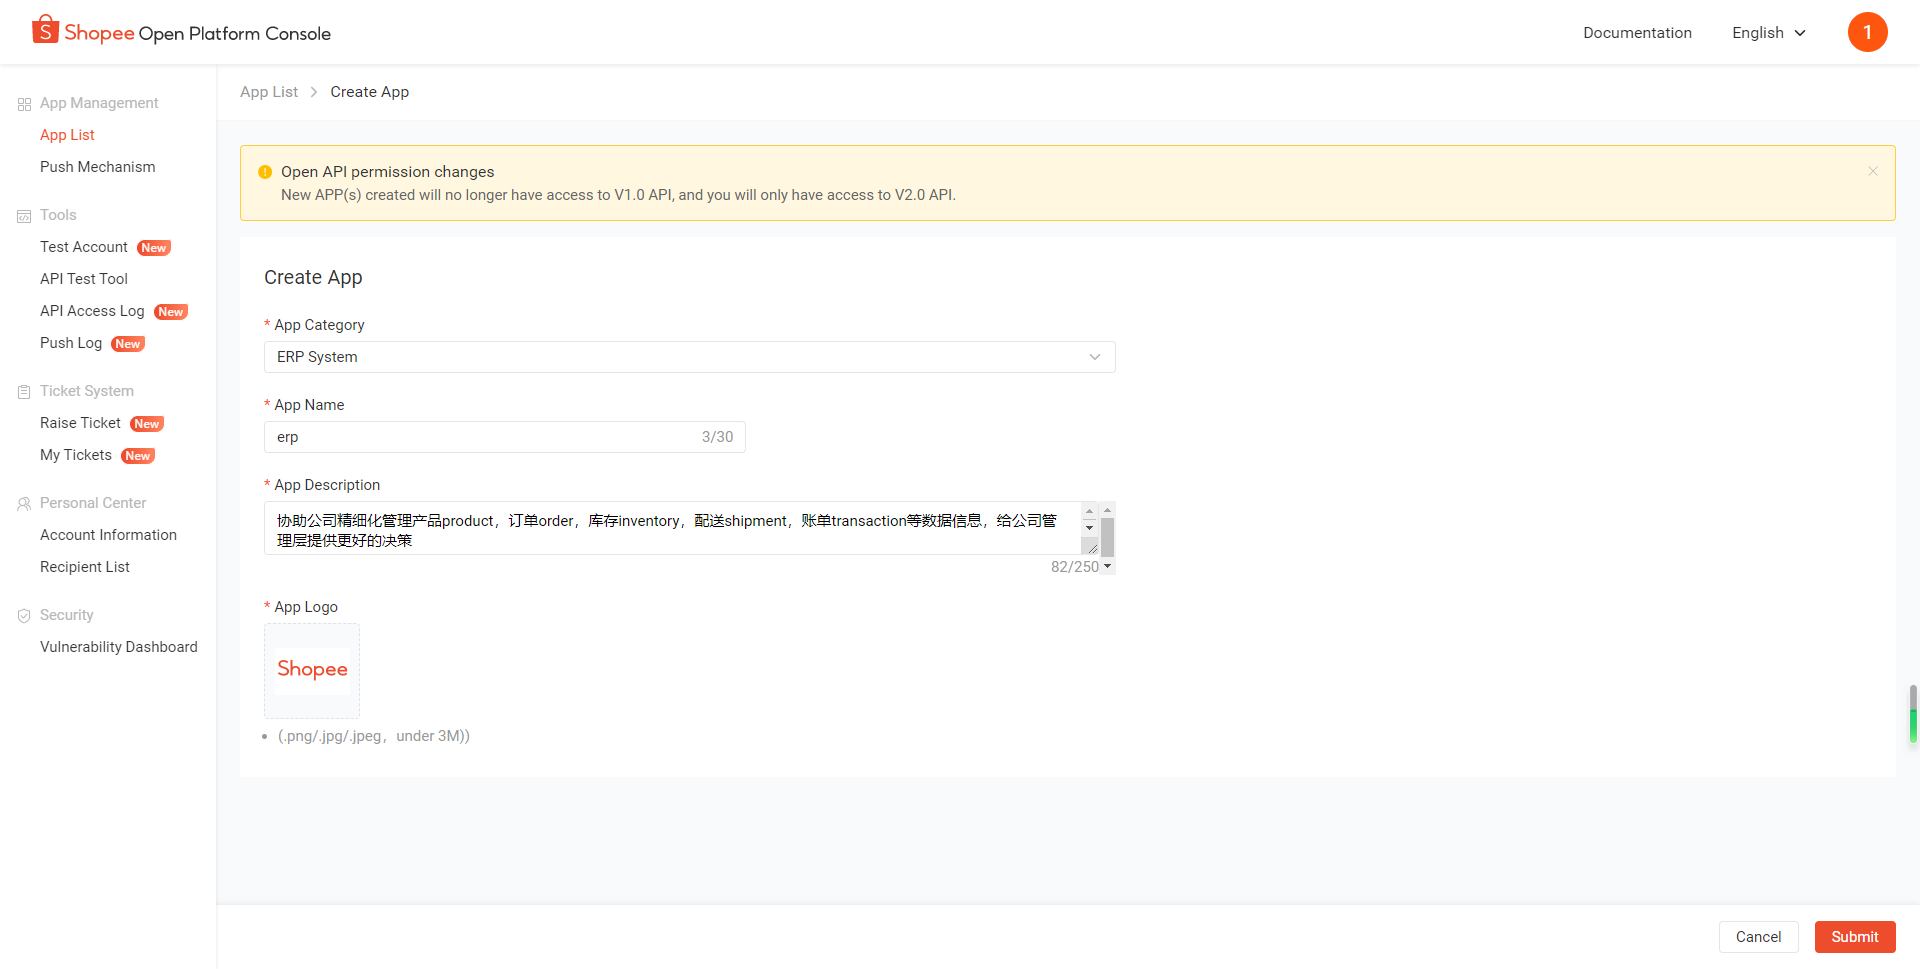Open Recipient List page

[85, 567]
